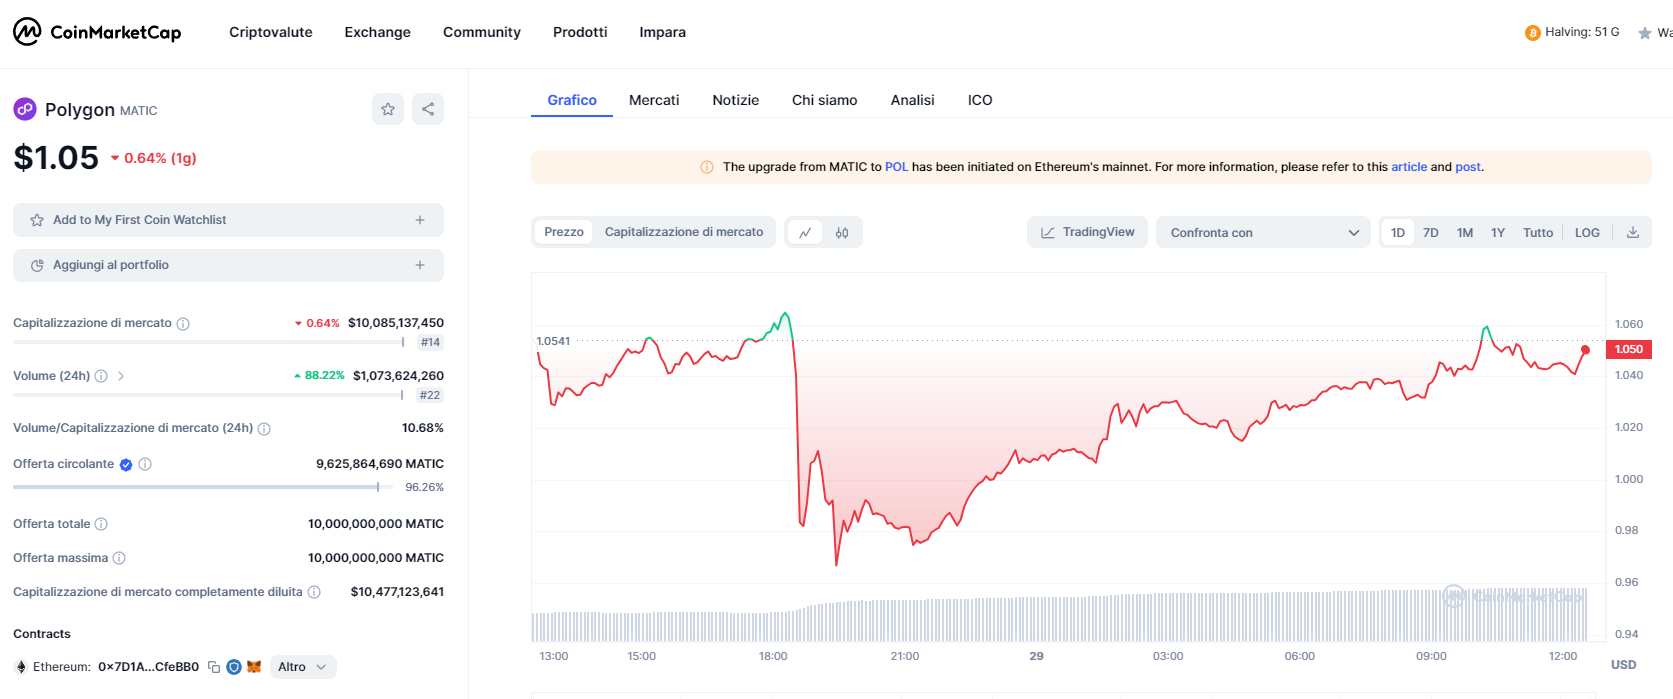Open the POL link in the upgrade notice
This screenshot has width=1673, height=699.
click(x=896, y=167)
